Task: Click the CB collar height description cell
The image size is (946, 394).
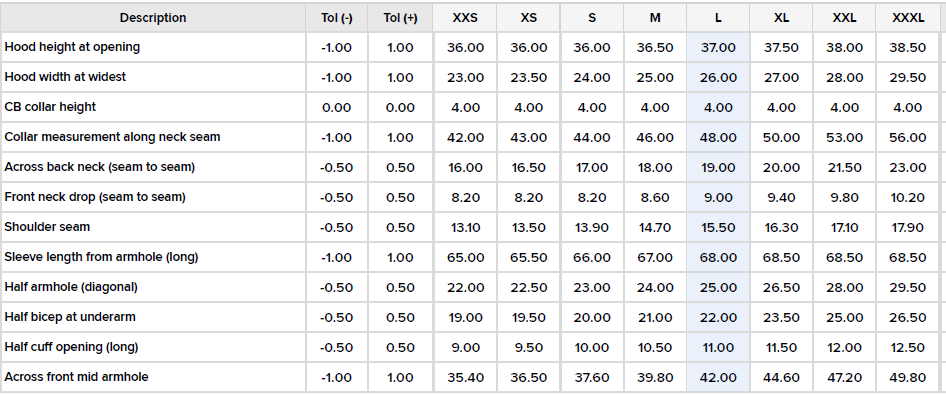Action: [153, 107]
